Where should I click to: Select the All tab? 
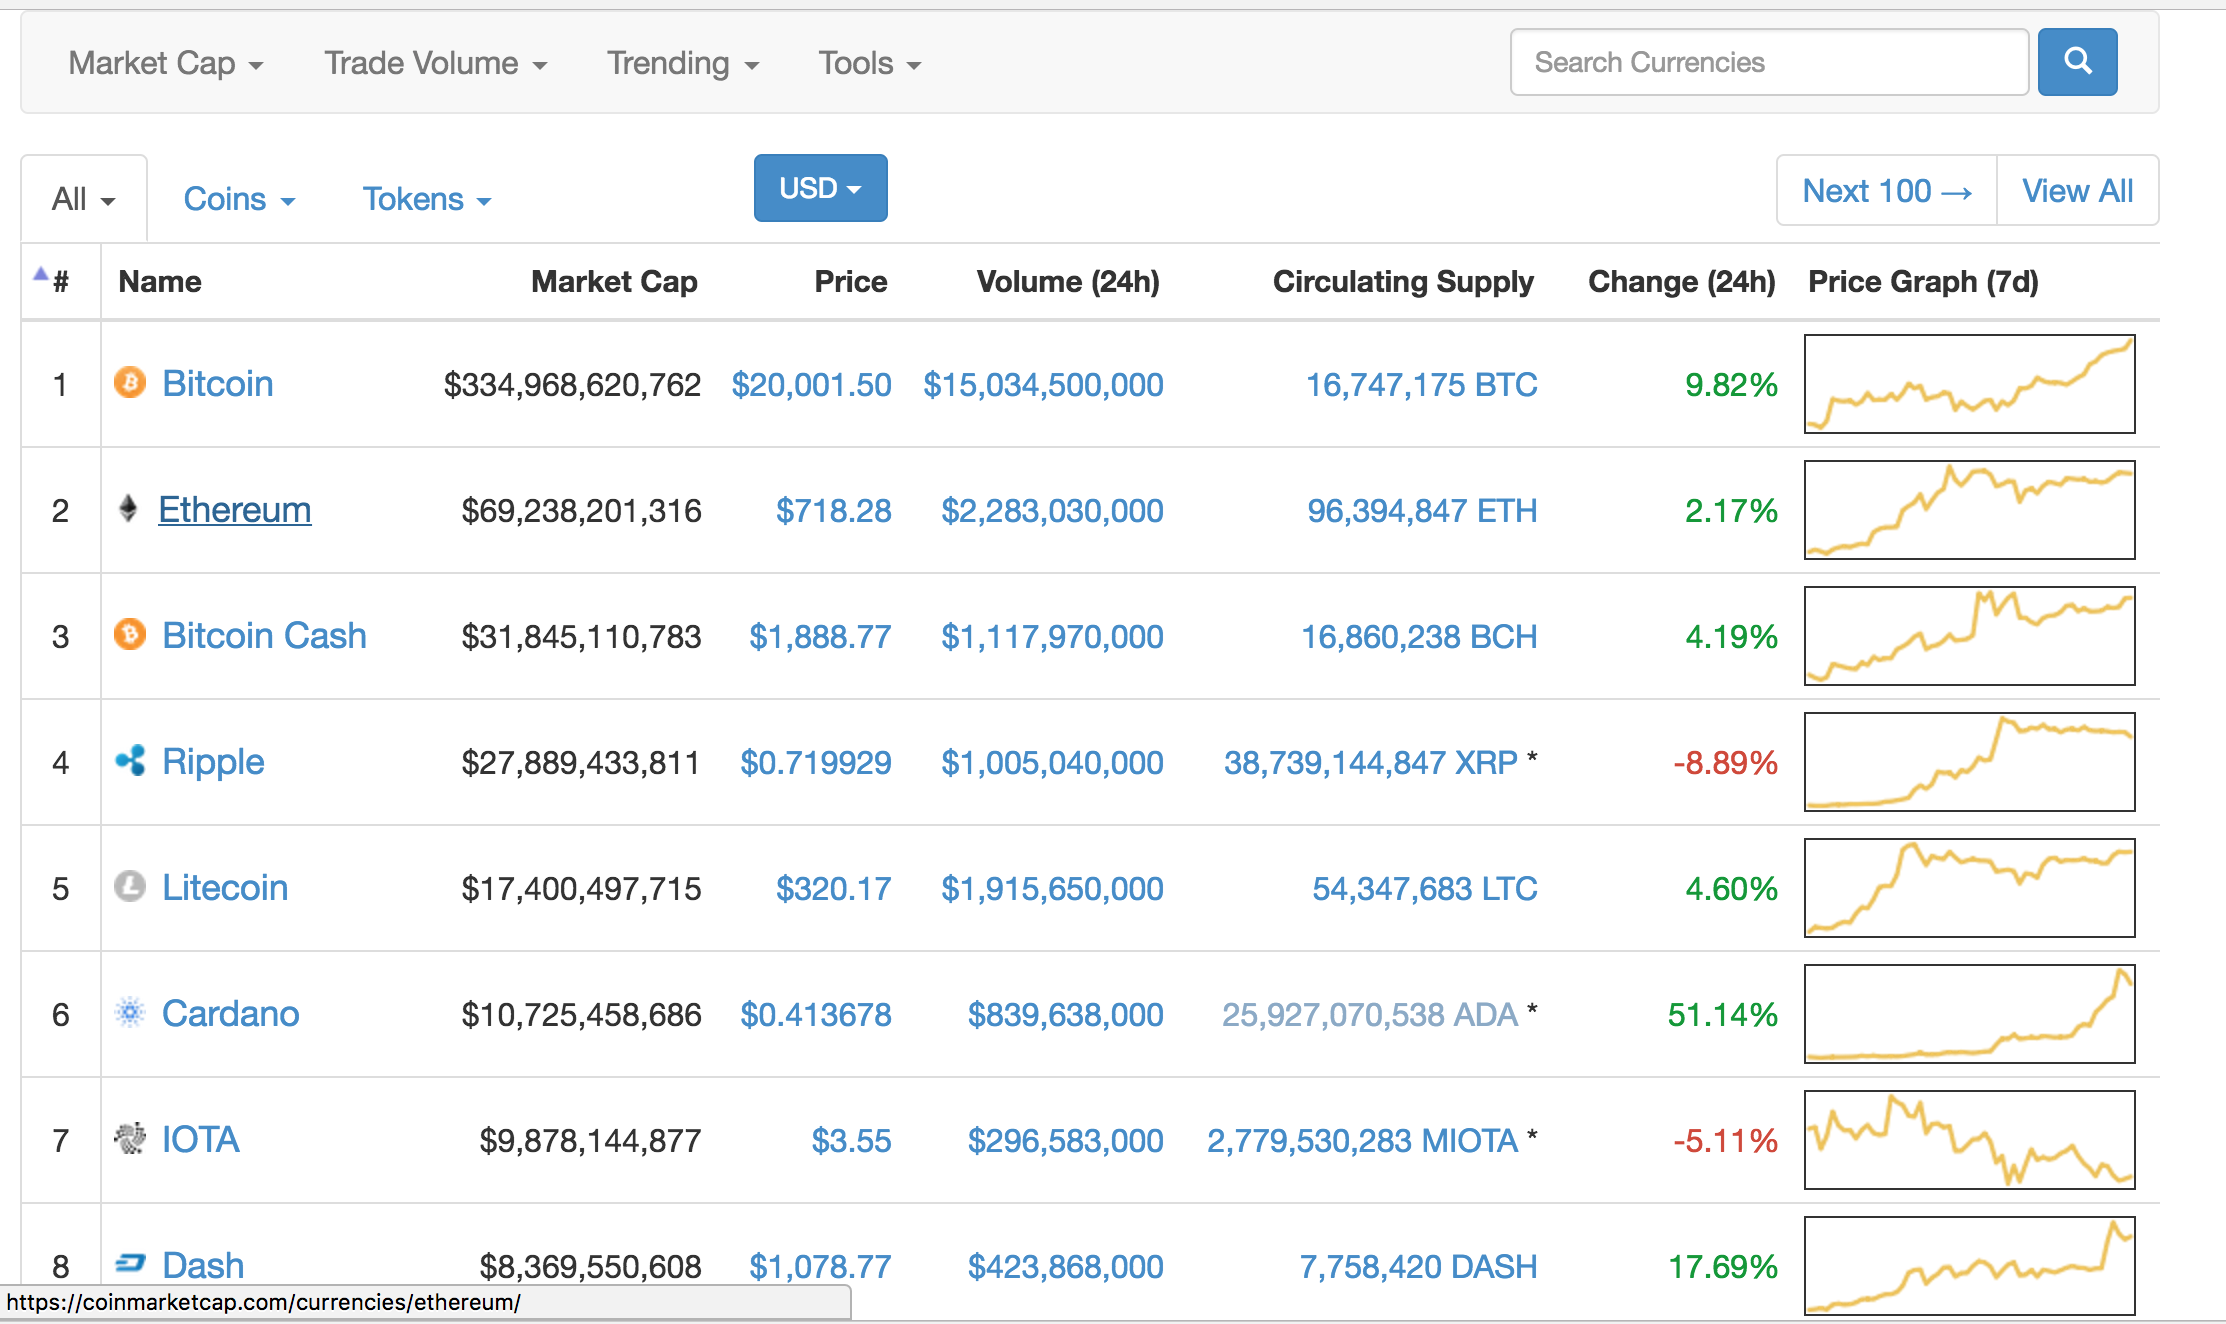[x=84, y=198]
